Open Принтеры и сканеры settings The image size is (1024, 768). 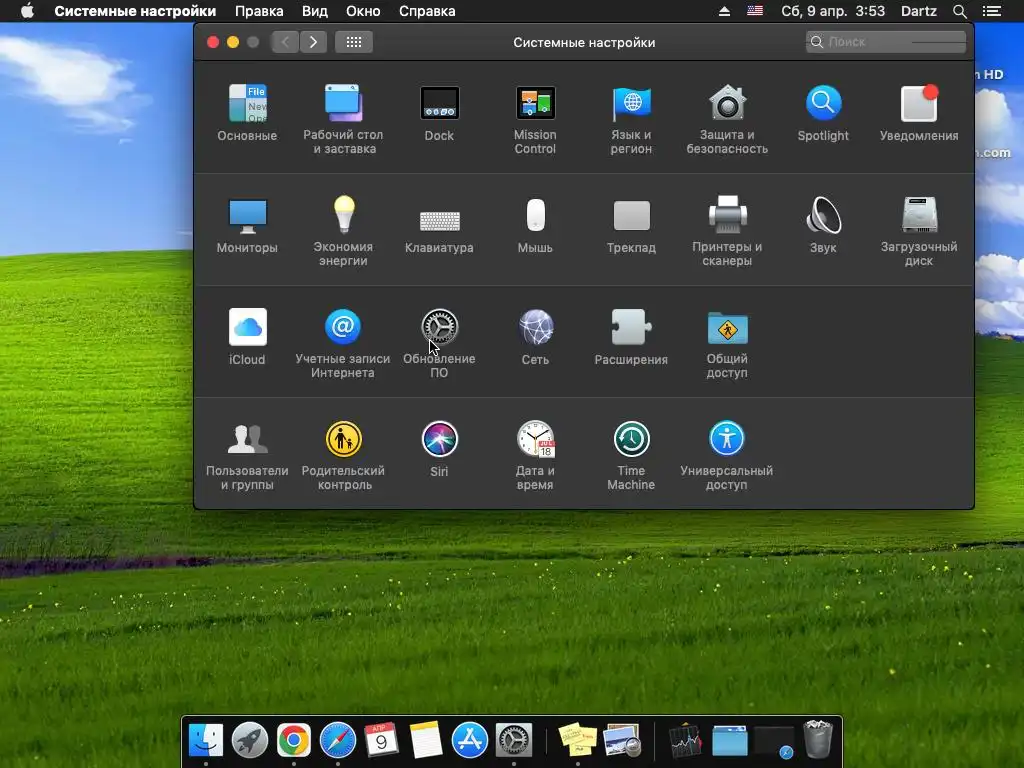click(727, 232)
